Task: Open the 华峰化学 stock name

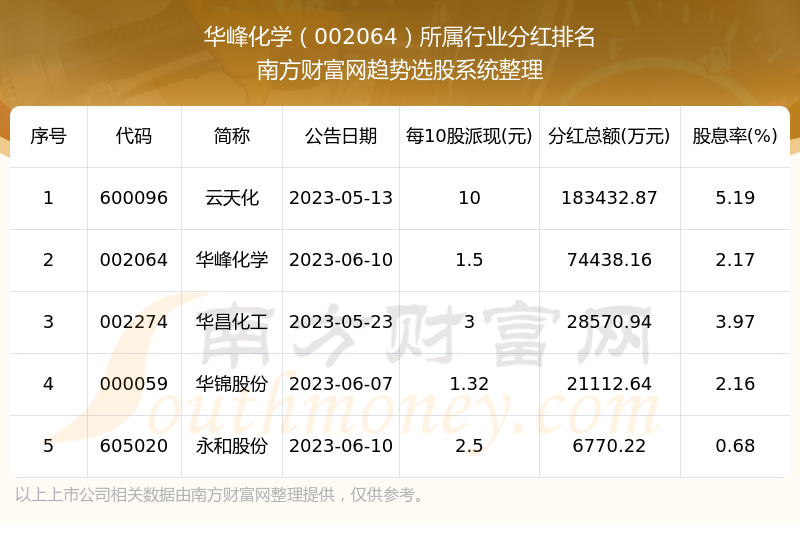Action: pyautogui.click(x=232, y=260)
